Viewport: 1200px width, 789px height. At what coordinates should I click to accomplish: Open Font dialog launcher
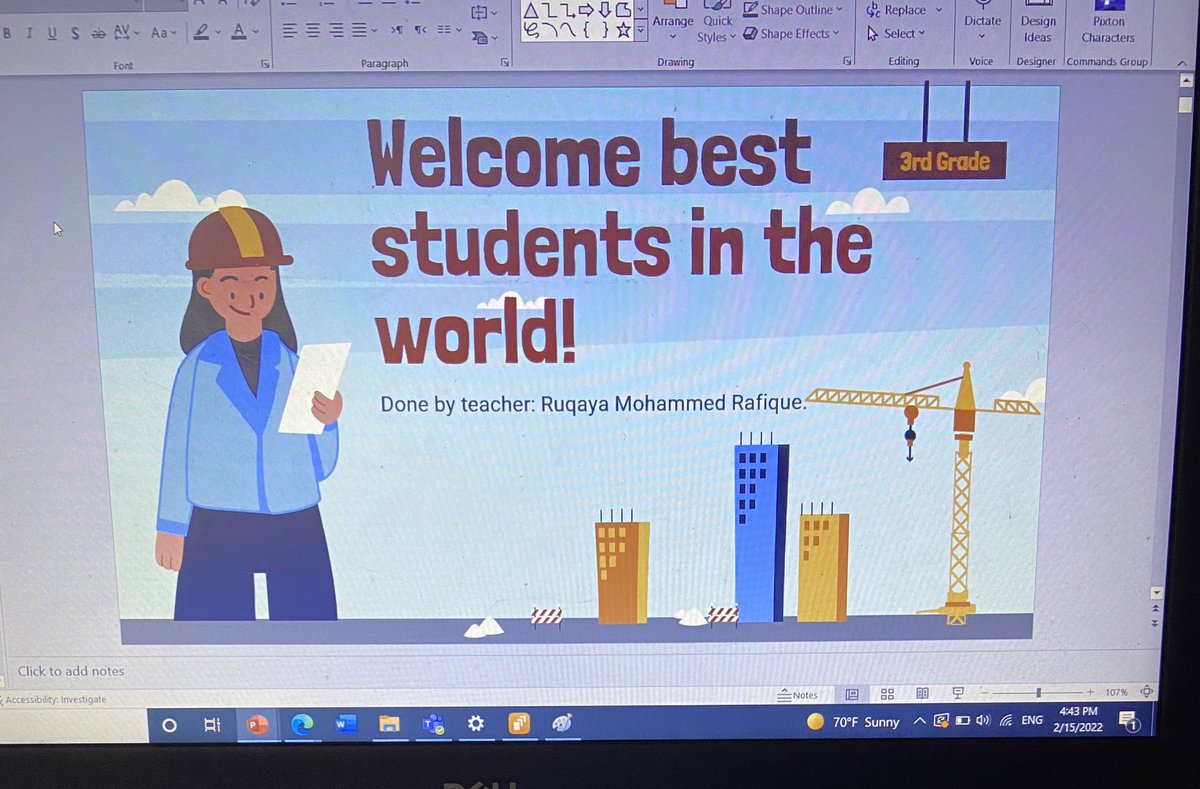(266, 63)
